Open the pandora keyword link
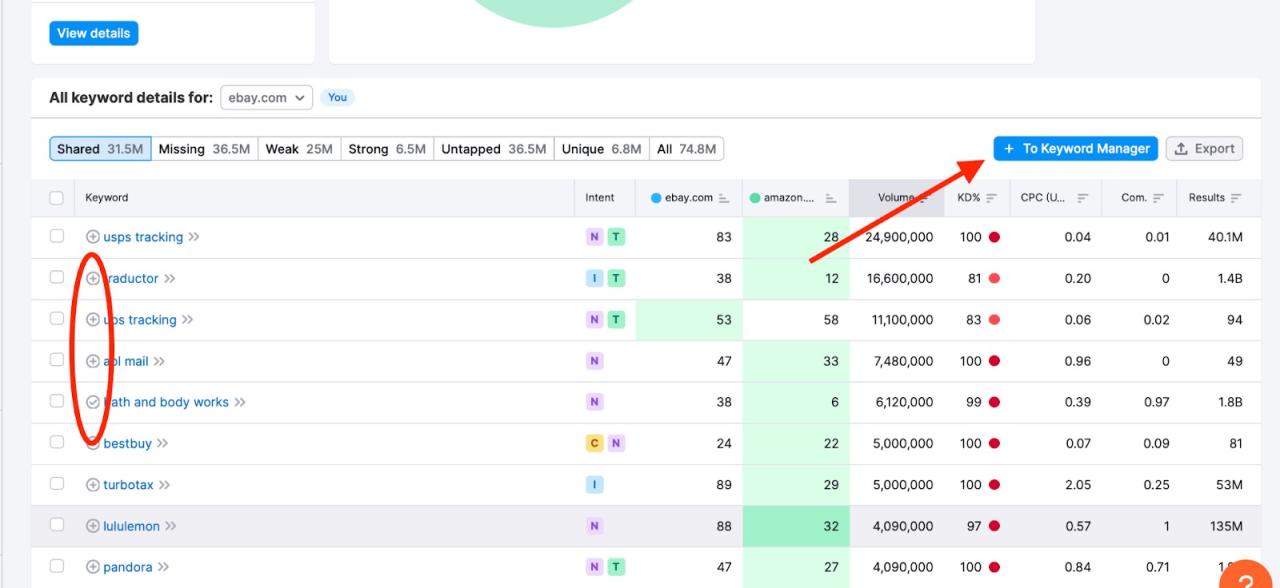Viewport: 1280px width, 588px height. coord(128,567)
